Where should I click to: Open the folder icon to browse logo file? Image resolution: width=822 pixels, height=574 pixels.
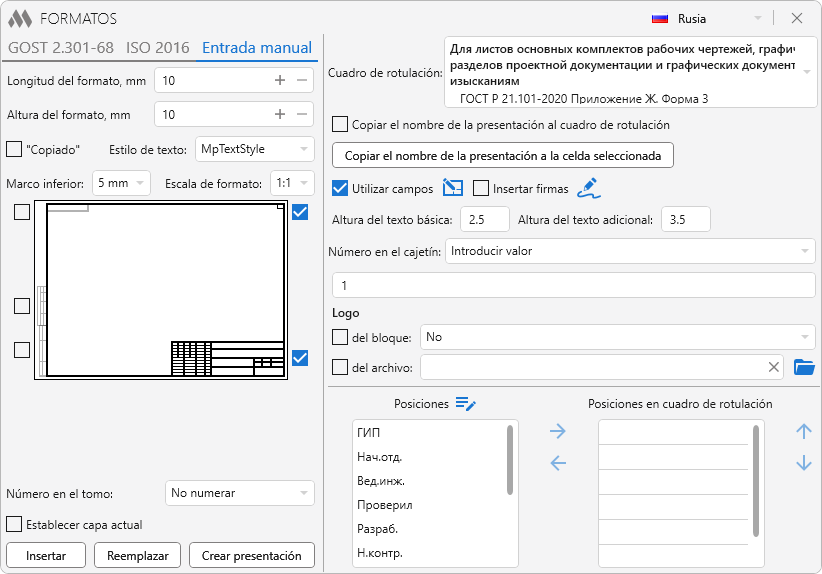(x=804, y=367)
